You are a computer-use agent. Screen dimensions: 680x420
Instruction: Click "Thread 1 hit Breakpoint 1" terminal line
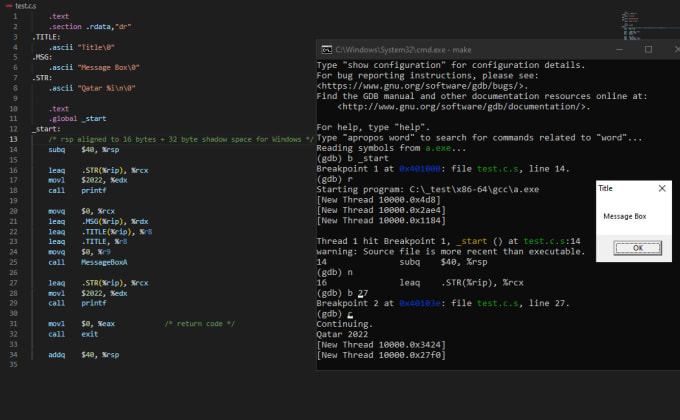pos(448,241)
